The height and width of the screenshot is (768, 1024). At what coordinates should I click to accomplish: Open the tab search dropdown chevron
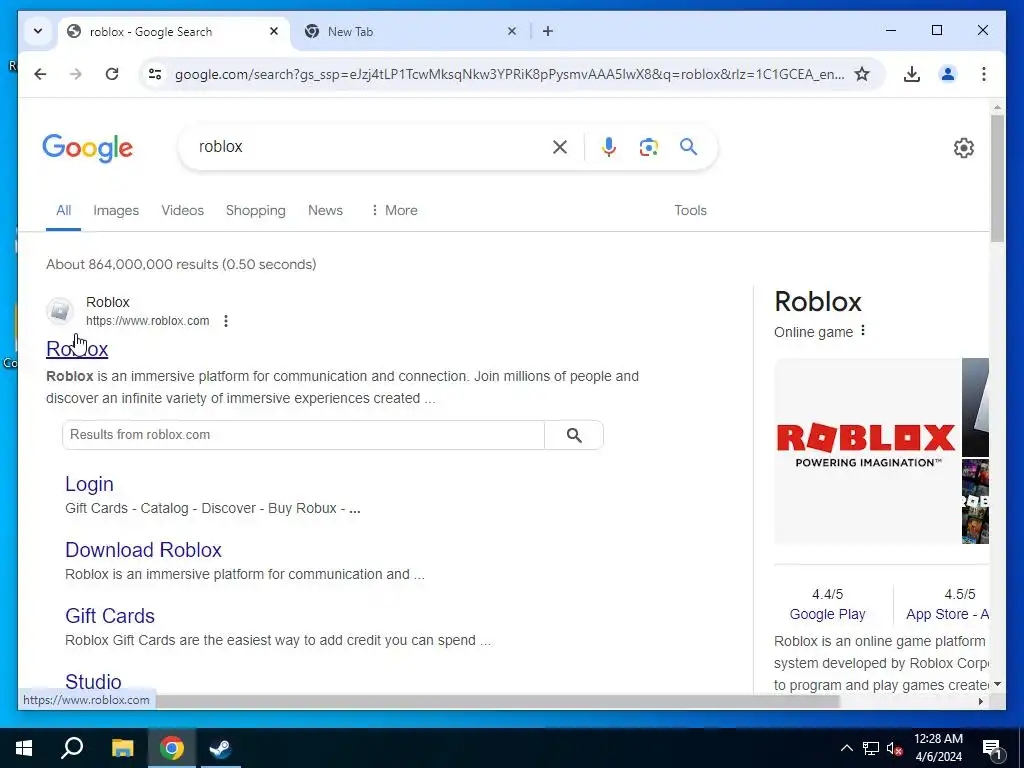point(38,31)
